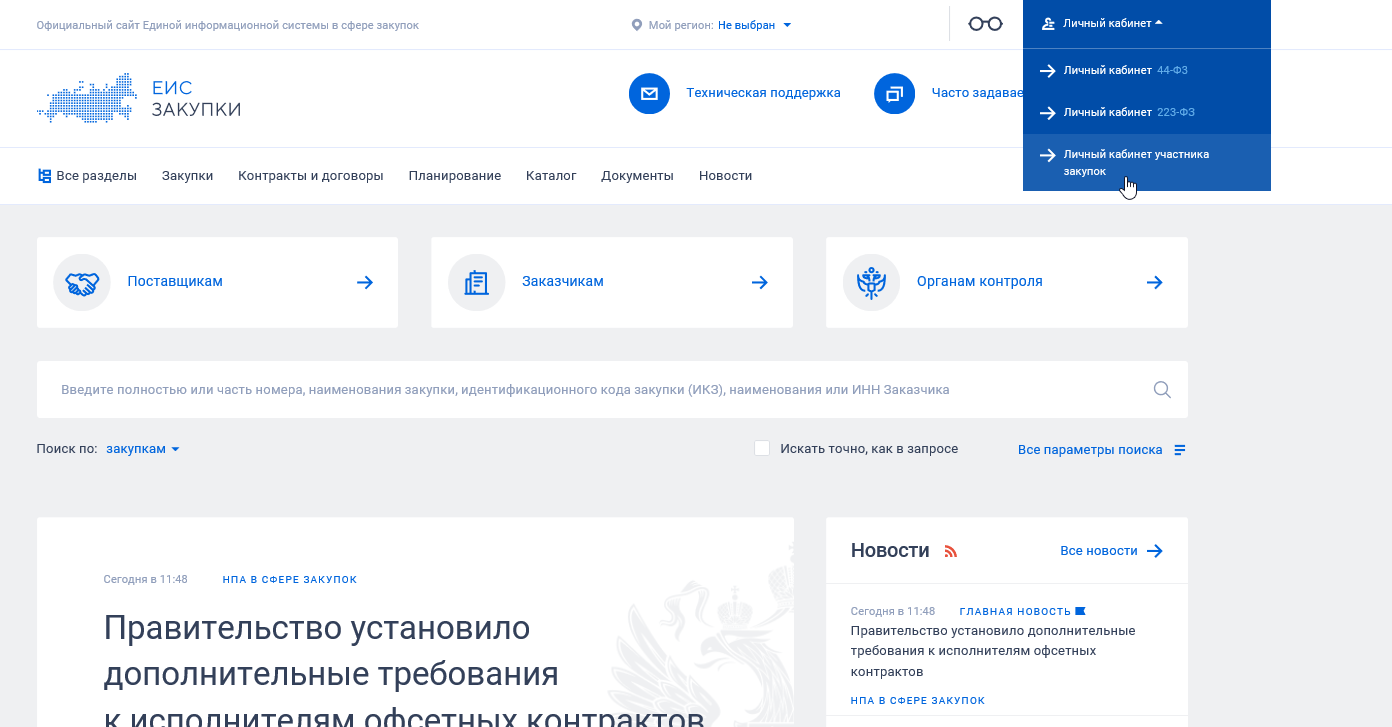Click arrow on Органам контроля card

pyautogui.click(x=1155, y=282)
